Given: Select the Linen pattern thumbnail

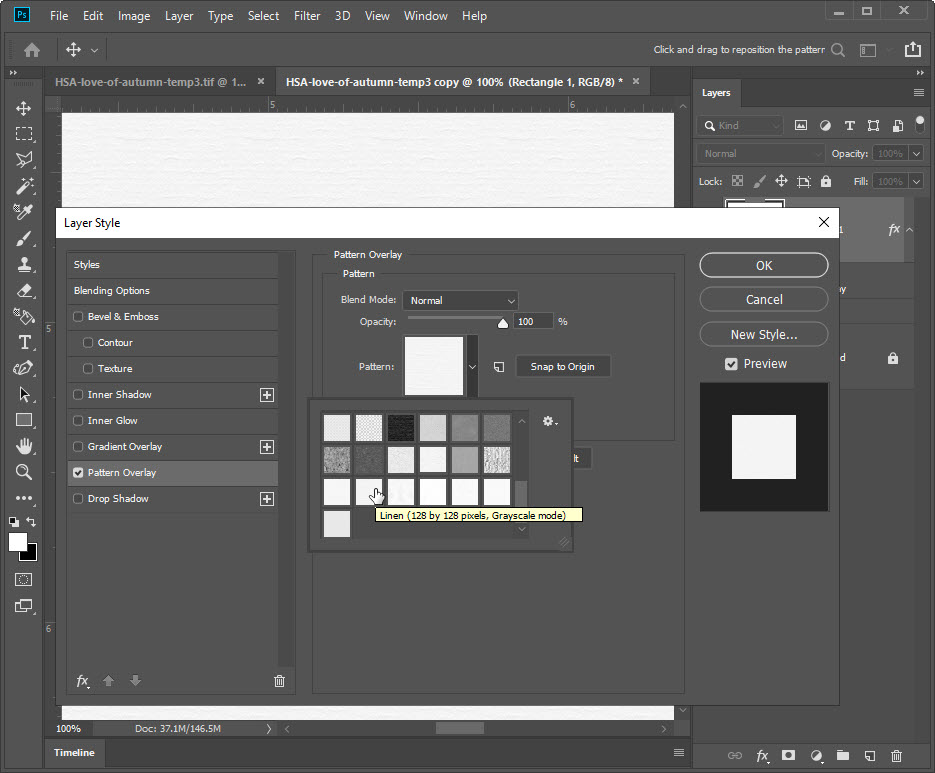Looking at the screenshot, I should pos(368,491).
